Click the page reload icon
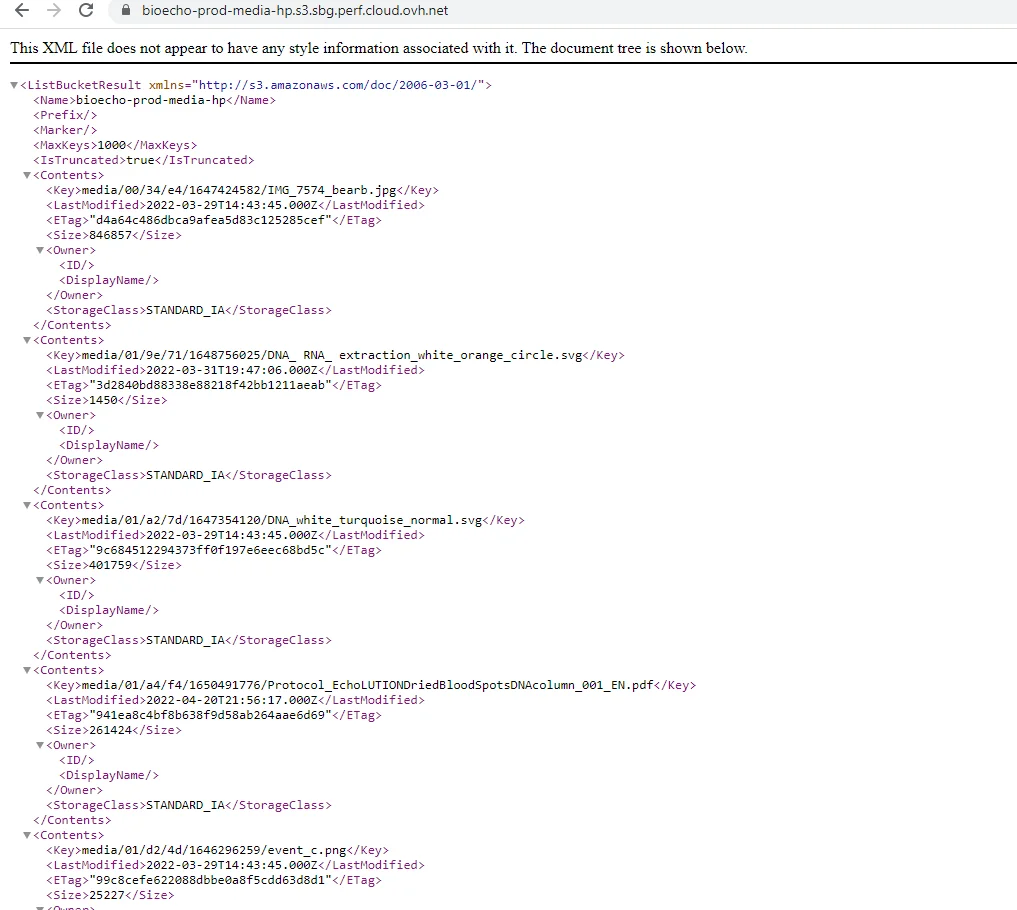Image resolution: width=1017 pixels, height=910 pixels. coord(88,10)
